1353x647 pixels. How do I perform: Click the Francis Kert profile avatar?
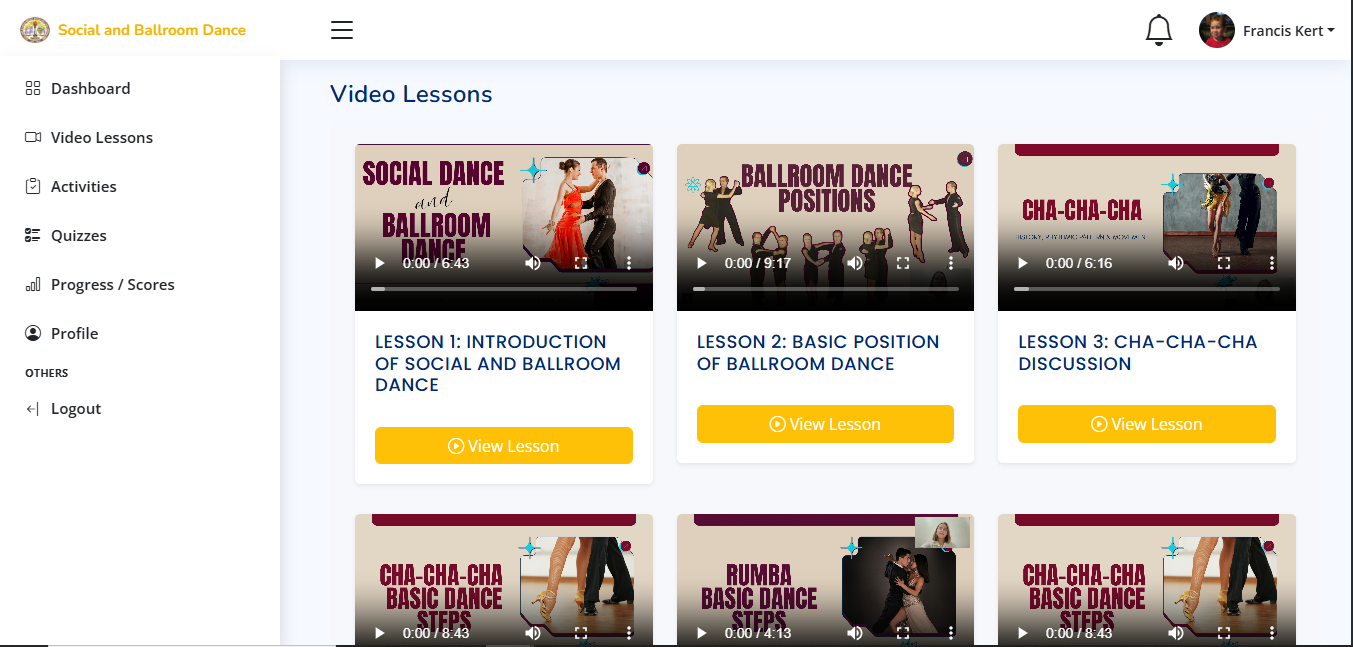1216,30
